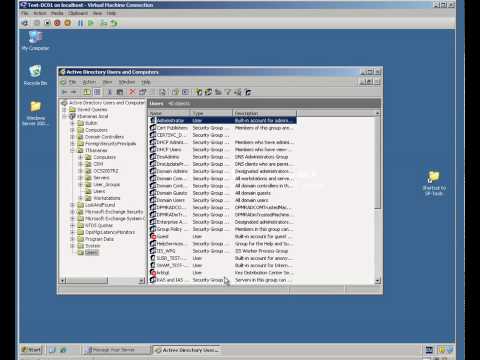Select the krbtgt user row
This screenshot has width=480, height=360.
click(222, 273)
